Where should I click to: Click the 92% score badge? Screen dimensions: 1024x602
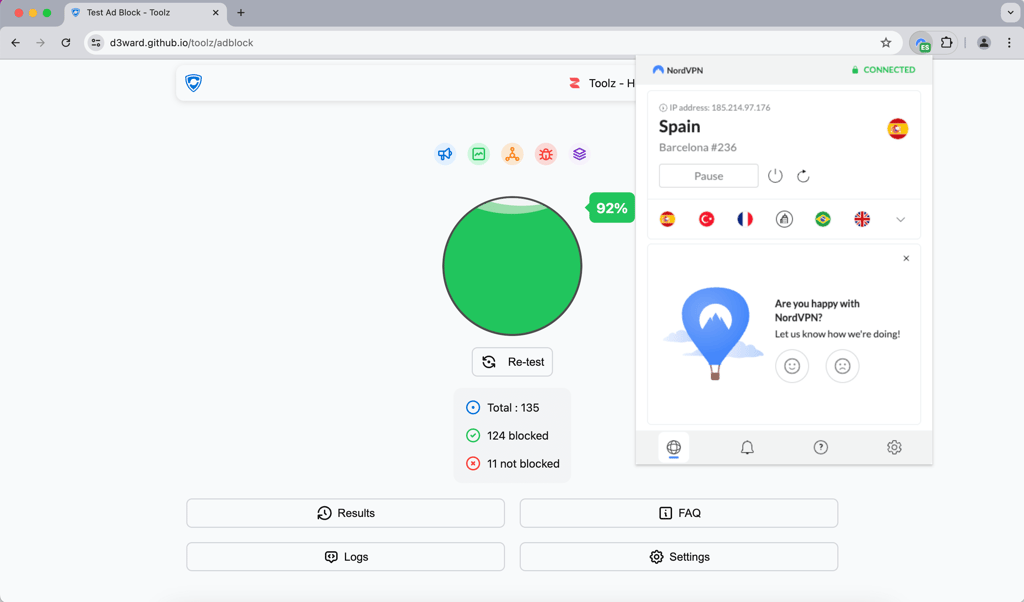(x=611, y=208)
